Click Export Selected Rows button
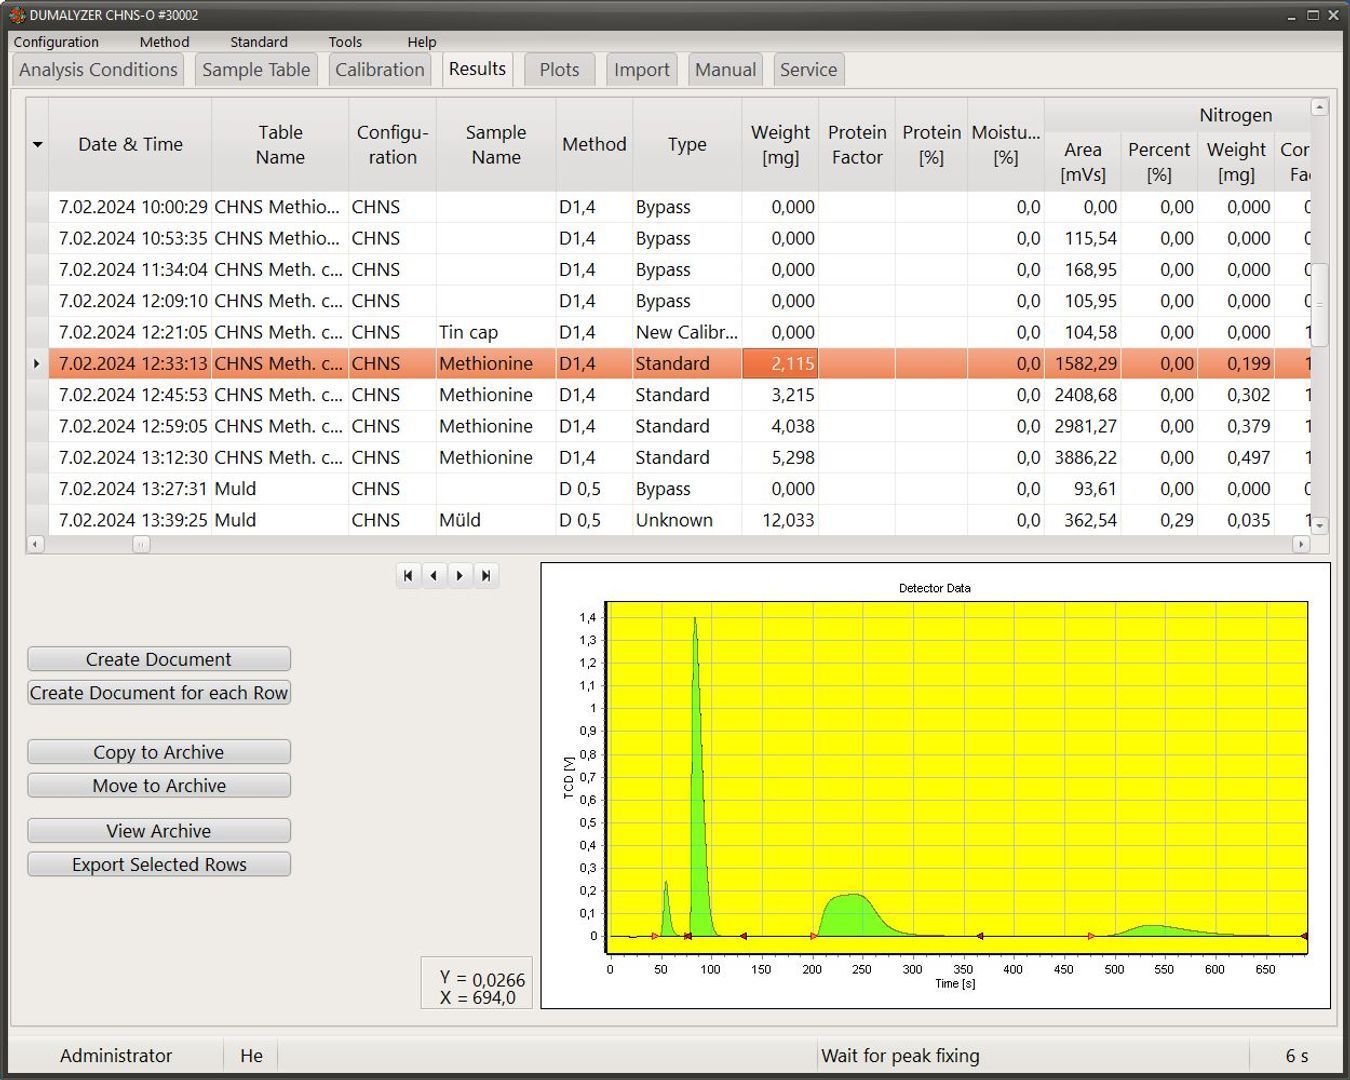Image resolution: width=1350 pixels, height=1080 pixels. pyautogui.click(x=159, y=864)
